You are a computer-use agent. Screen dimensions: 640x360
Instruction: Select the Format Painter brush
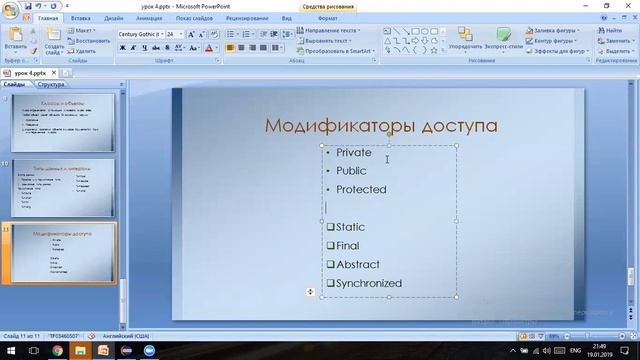34,51
